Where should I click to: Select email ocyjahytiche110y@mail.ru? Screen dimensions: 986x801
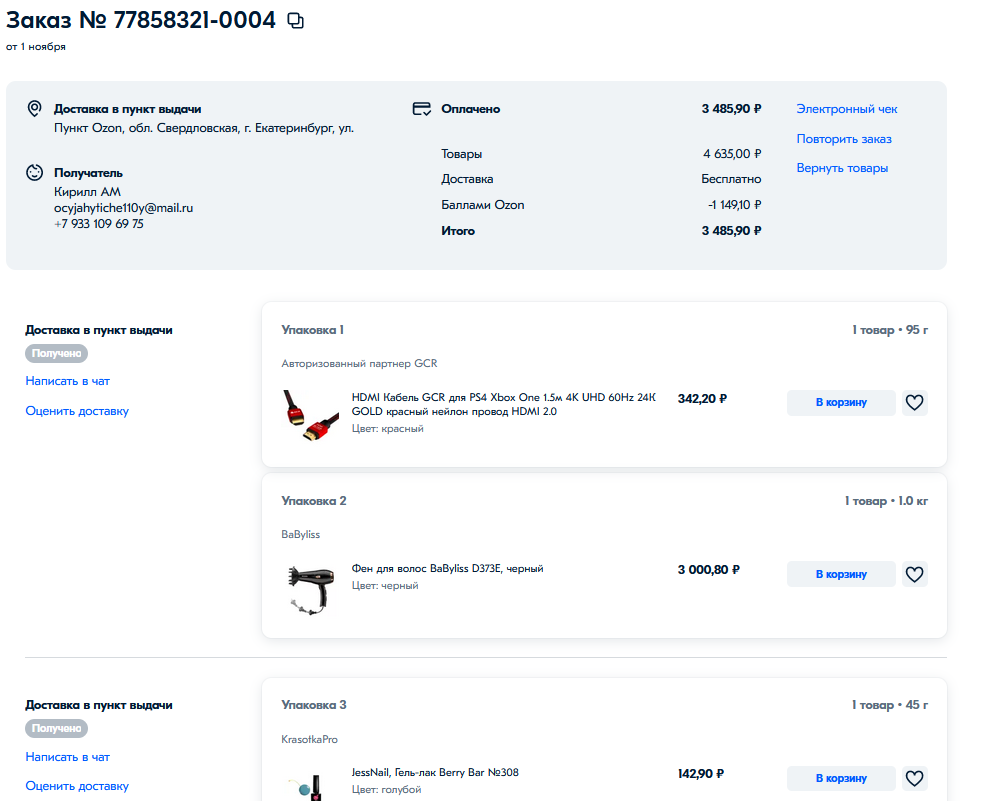123,208
